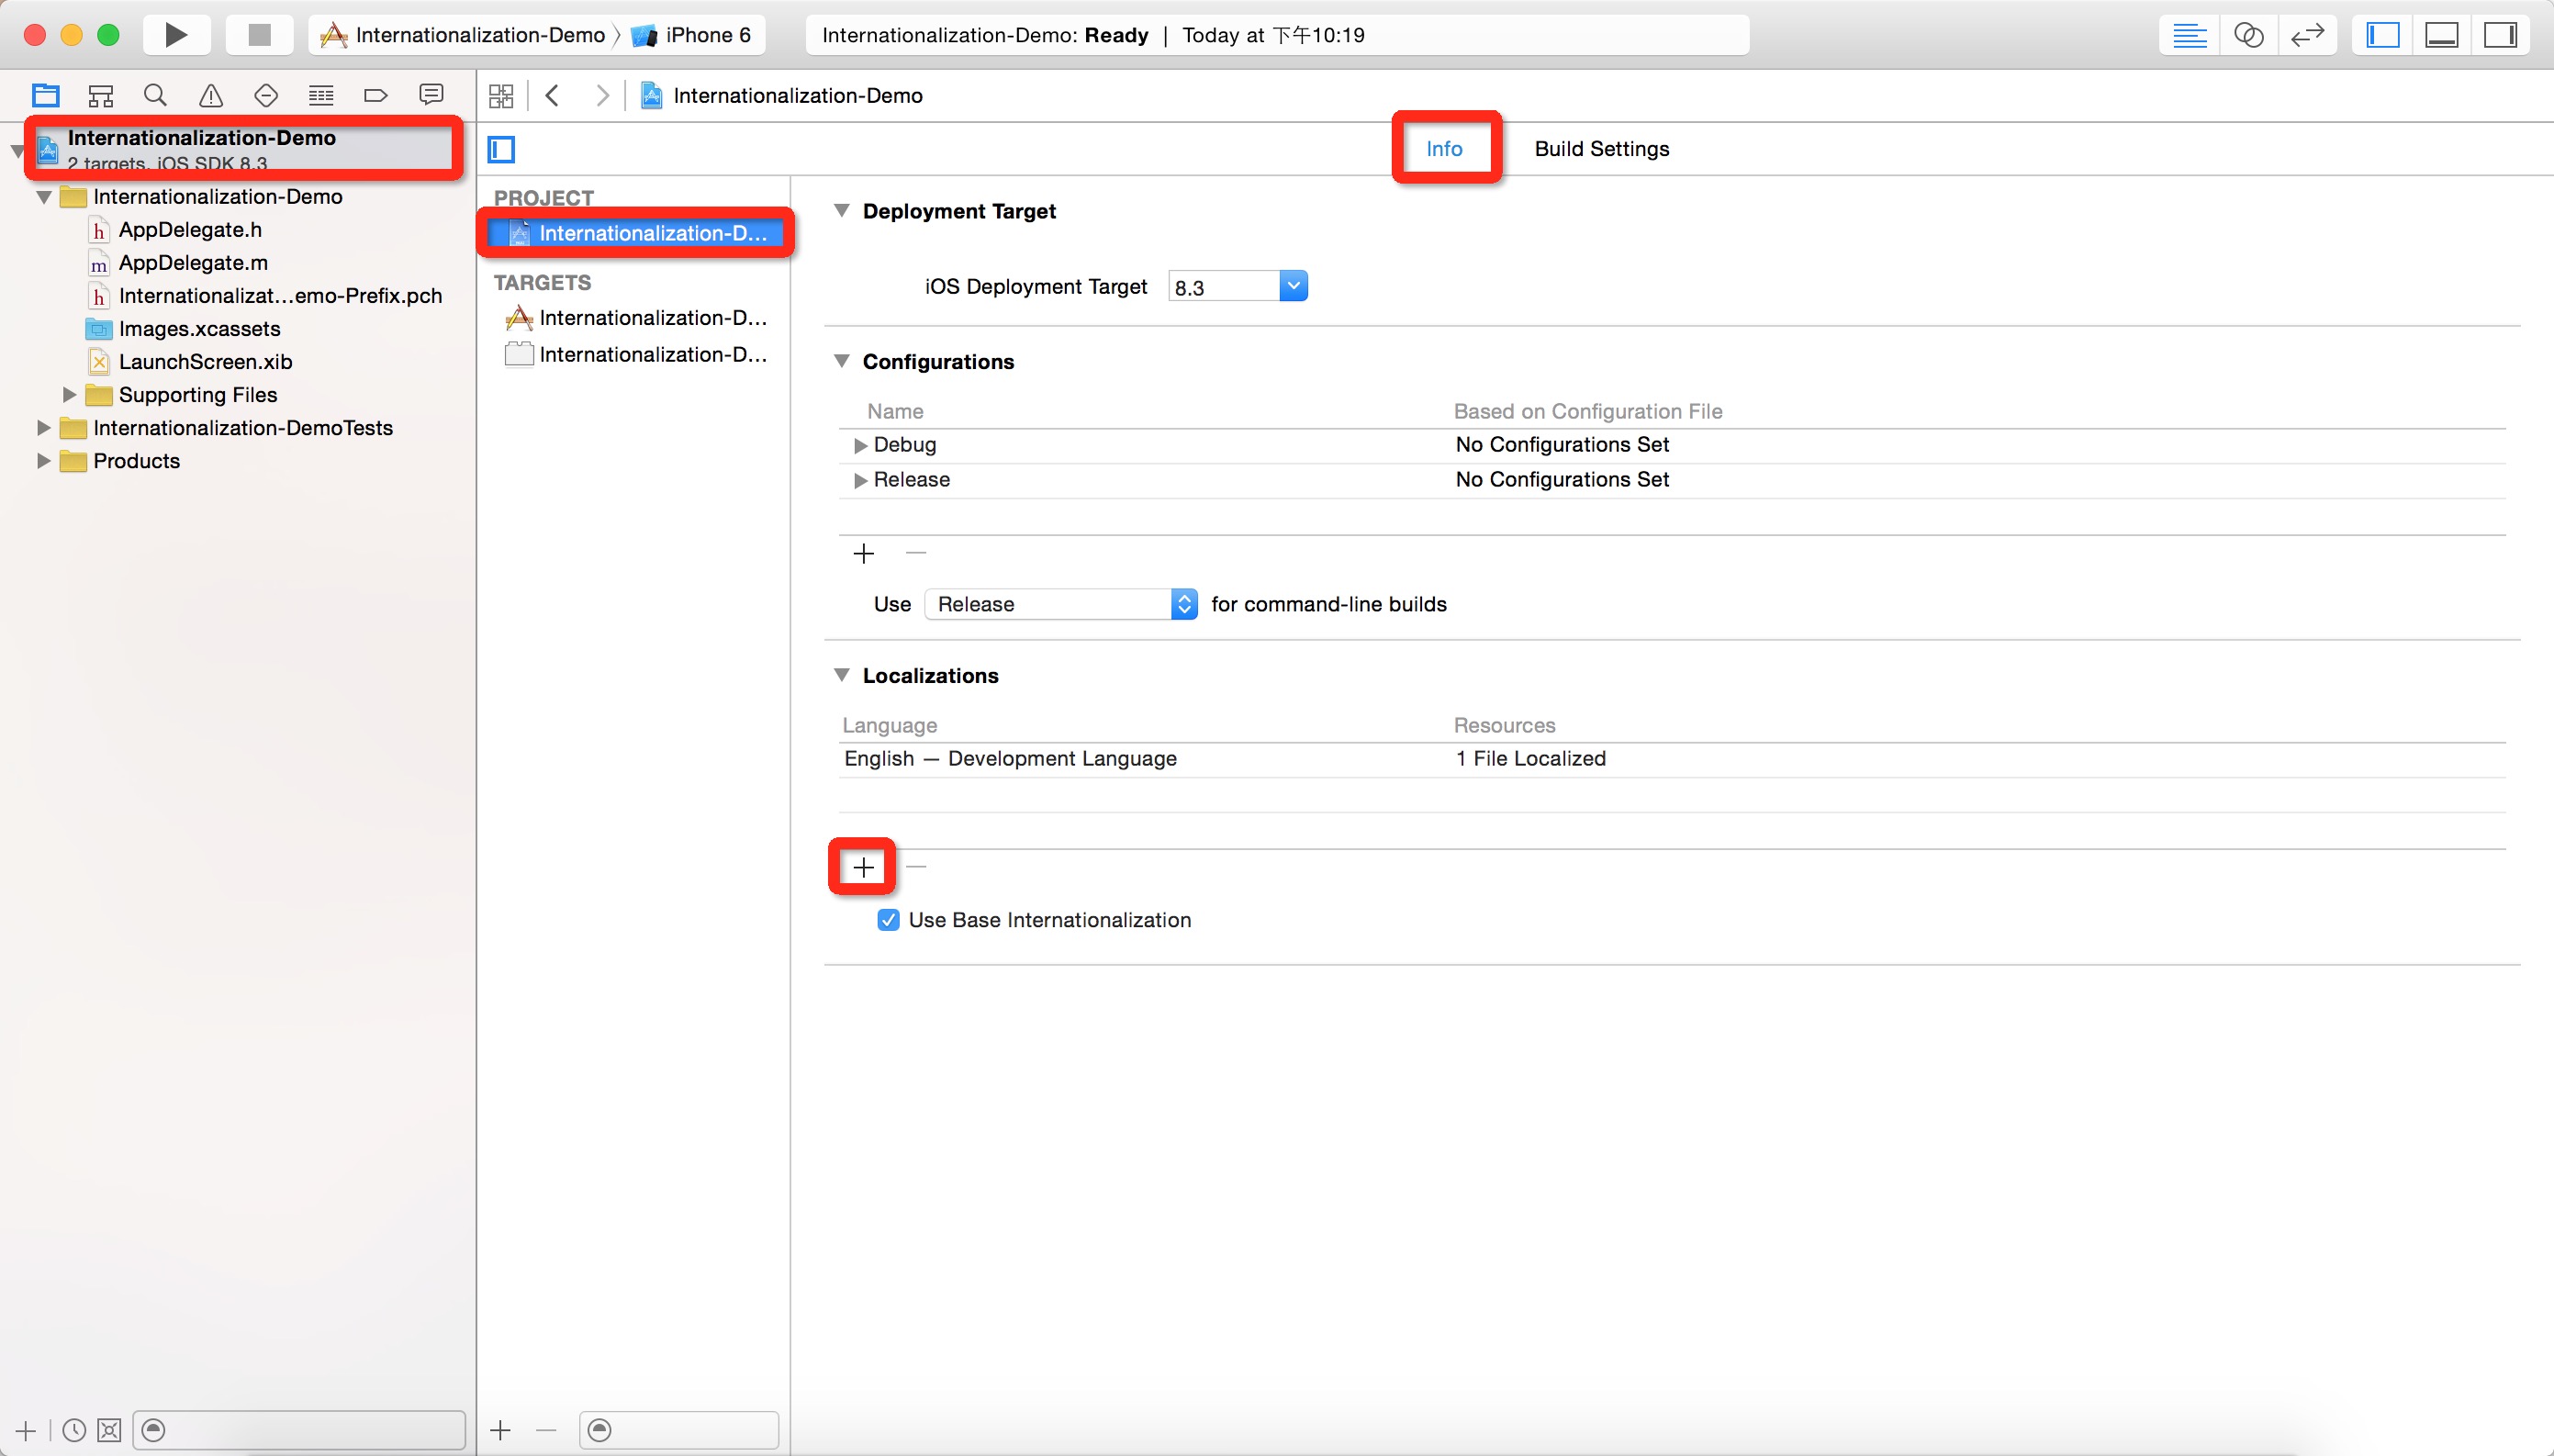
Task: Select the Build Settings tab
Action: [1600, 148]
